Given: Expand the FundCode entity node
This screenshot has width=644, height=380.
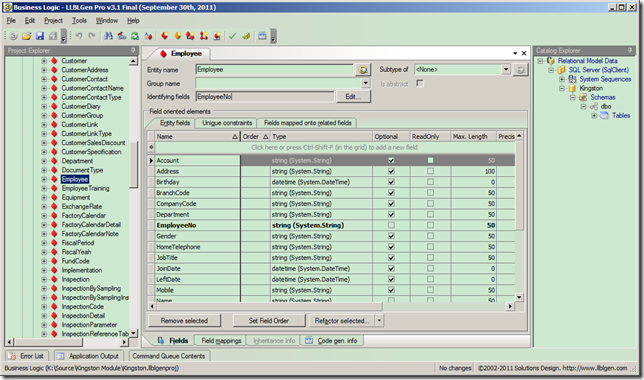Looking at the screenshot, I should (44, 261).
